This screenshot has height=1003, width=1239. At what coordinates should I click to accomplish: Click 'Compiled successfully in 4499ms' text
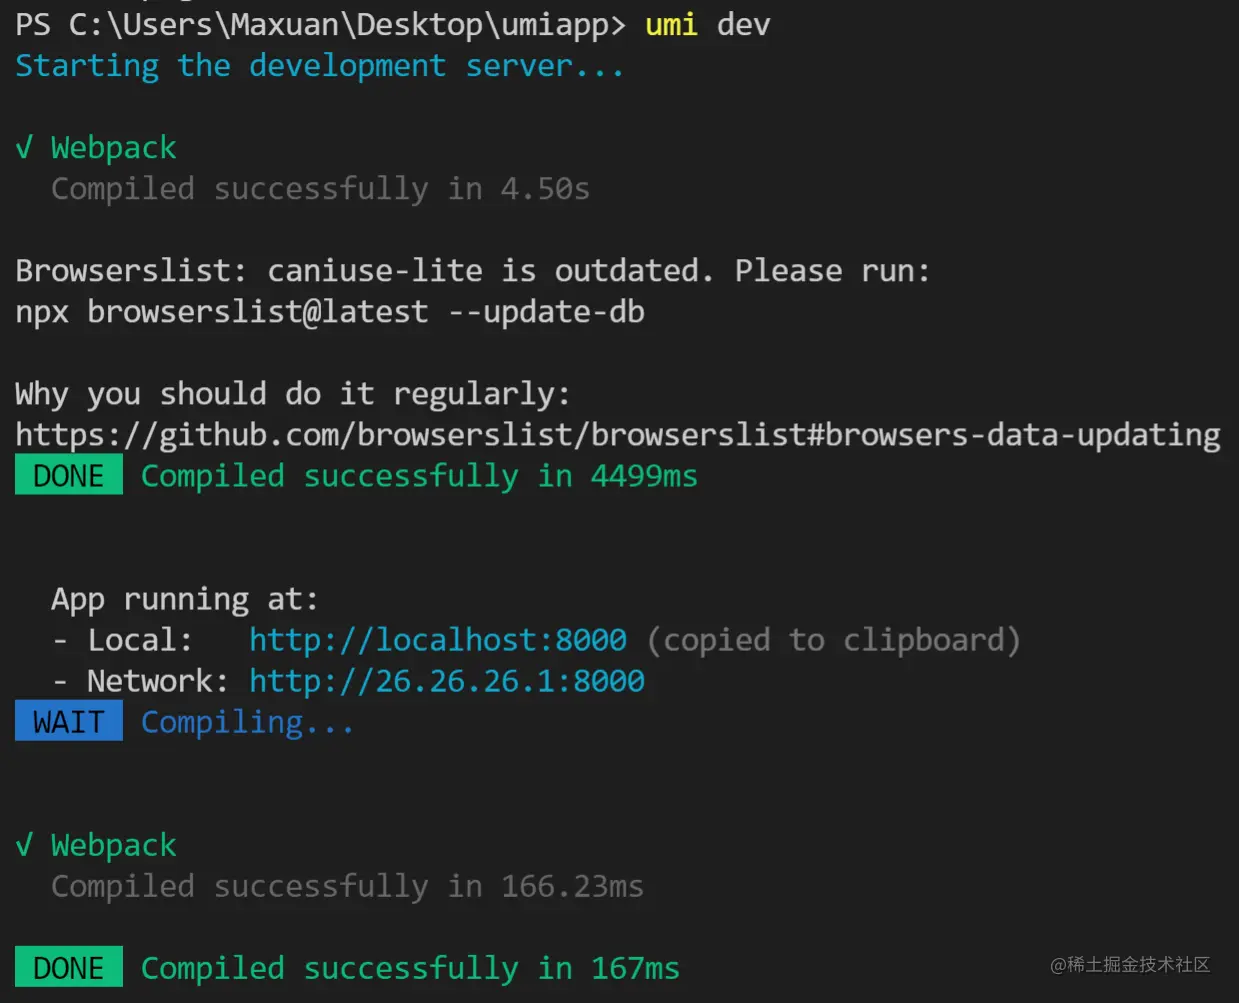(x=419, y=476)
